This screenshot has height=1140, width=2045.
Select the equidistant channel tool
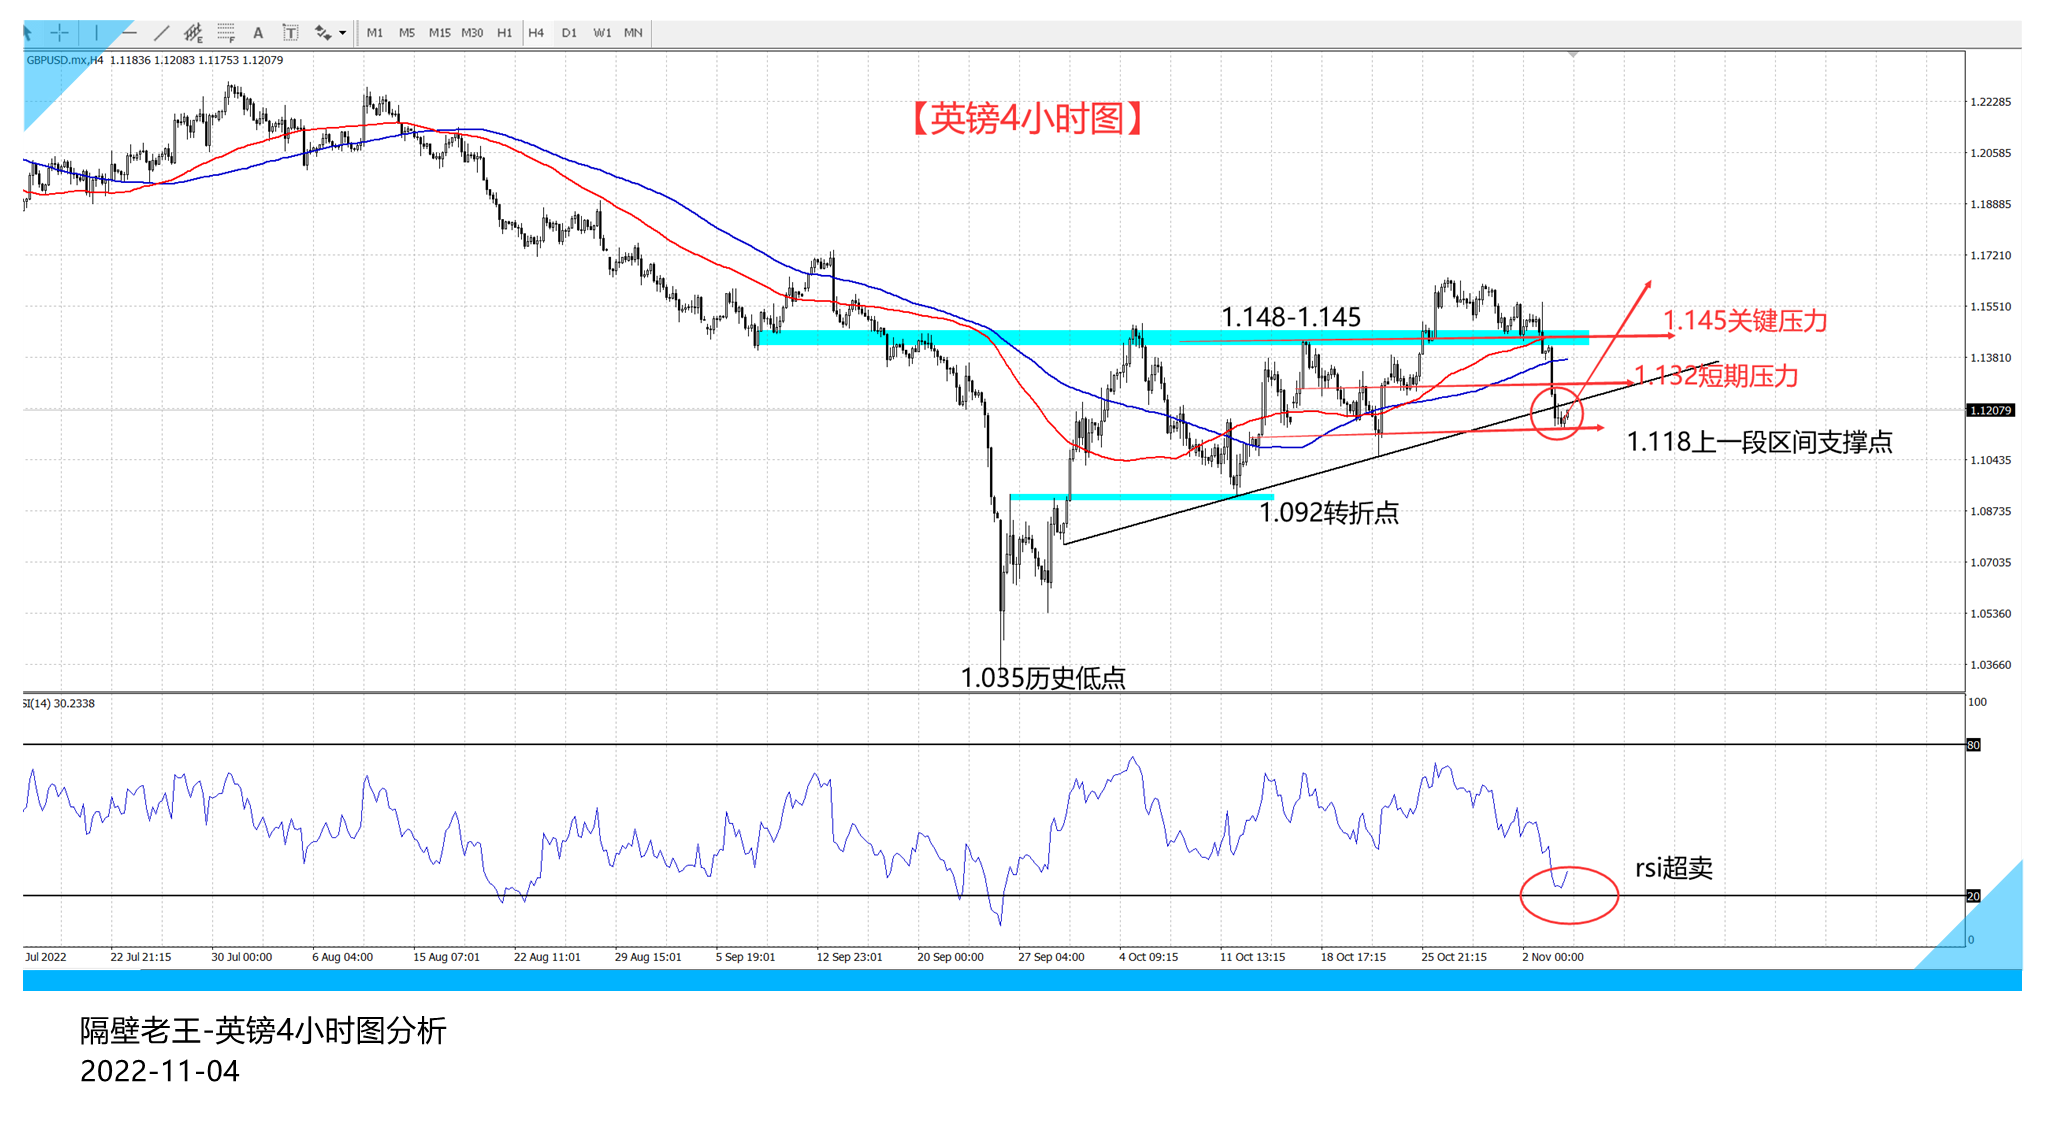click(193, 33)
